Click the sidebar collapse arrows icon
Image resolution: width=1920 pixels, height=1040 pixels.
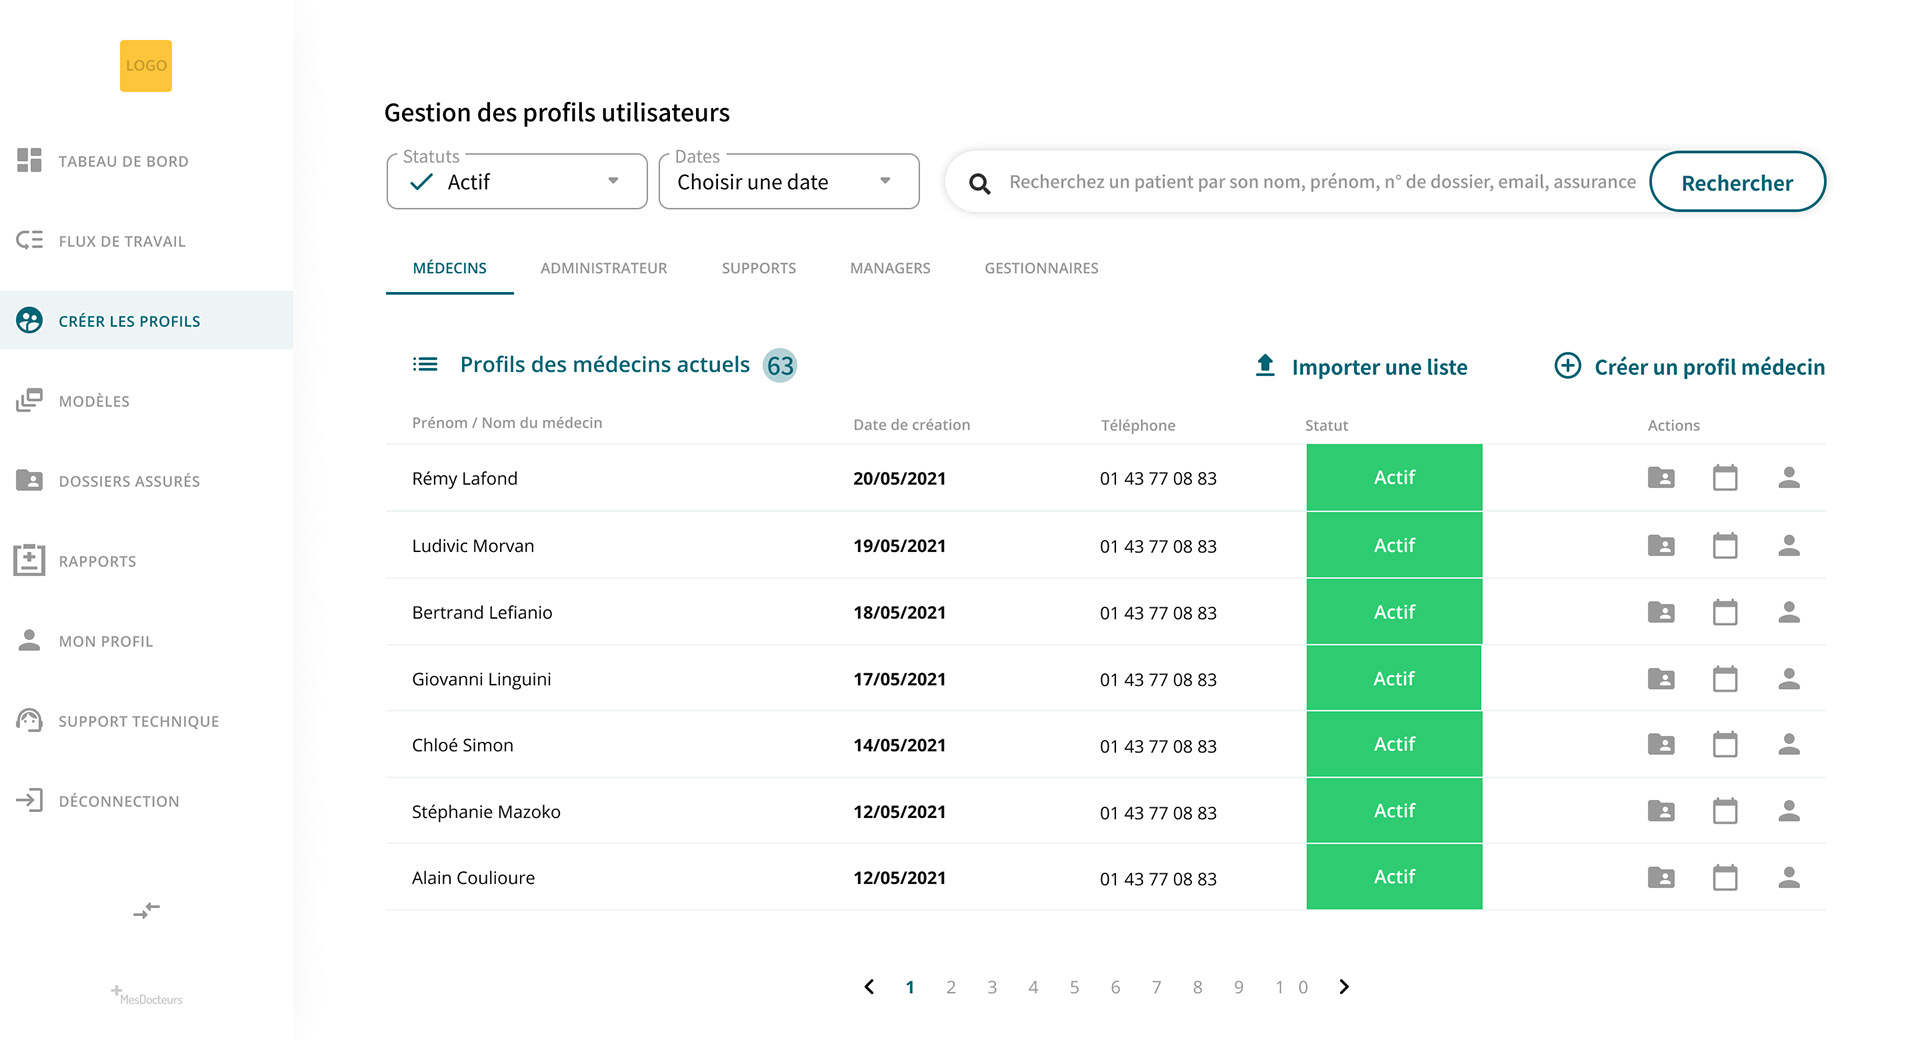tap(147, 910)
